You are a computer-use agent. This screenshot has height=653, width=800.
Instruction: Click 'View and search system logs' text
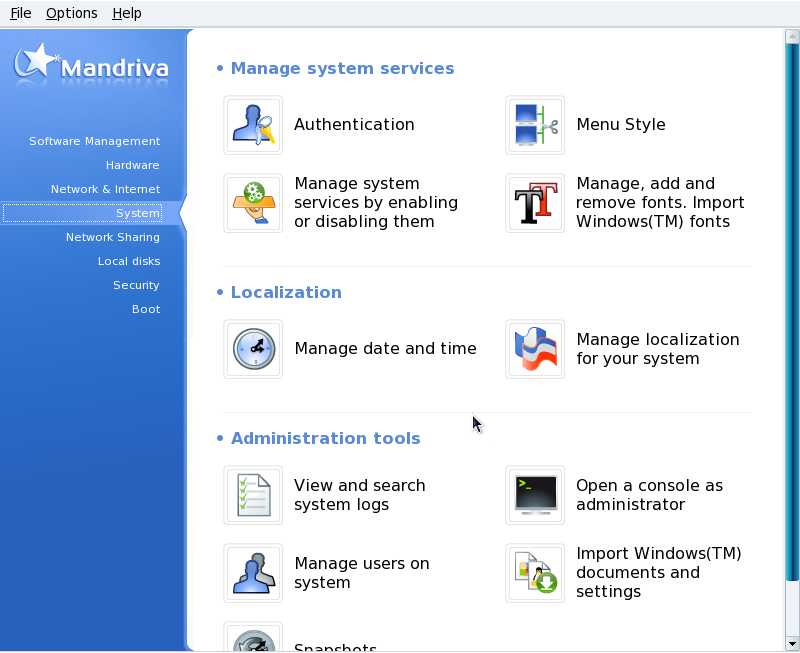(360, 495)
